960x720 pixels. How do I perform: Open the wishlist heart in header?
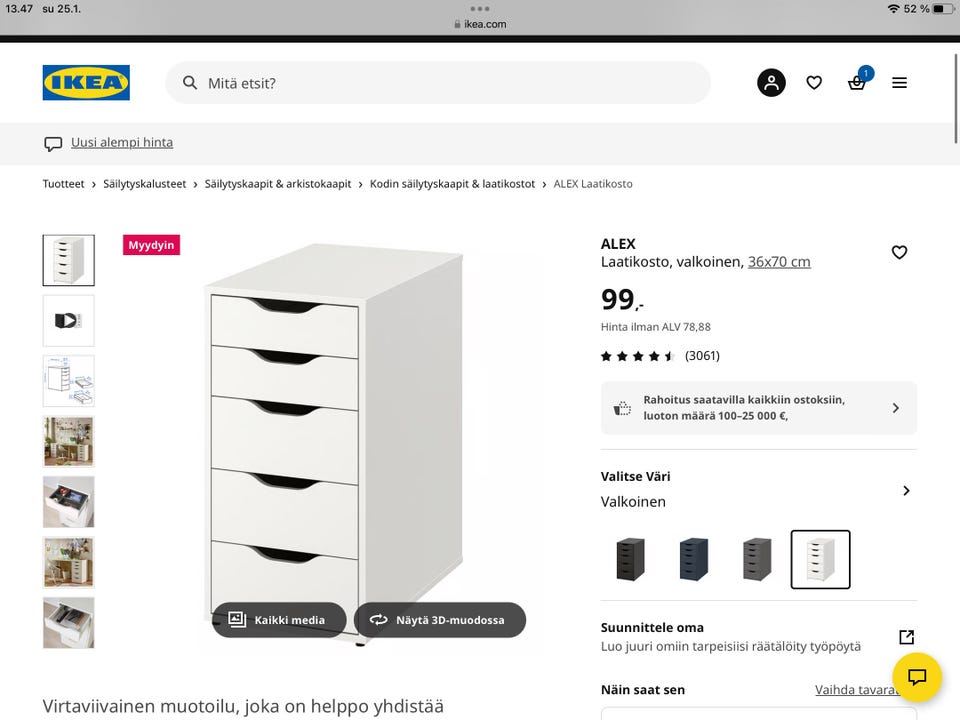[x=814, y=83]
